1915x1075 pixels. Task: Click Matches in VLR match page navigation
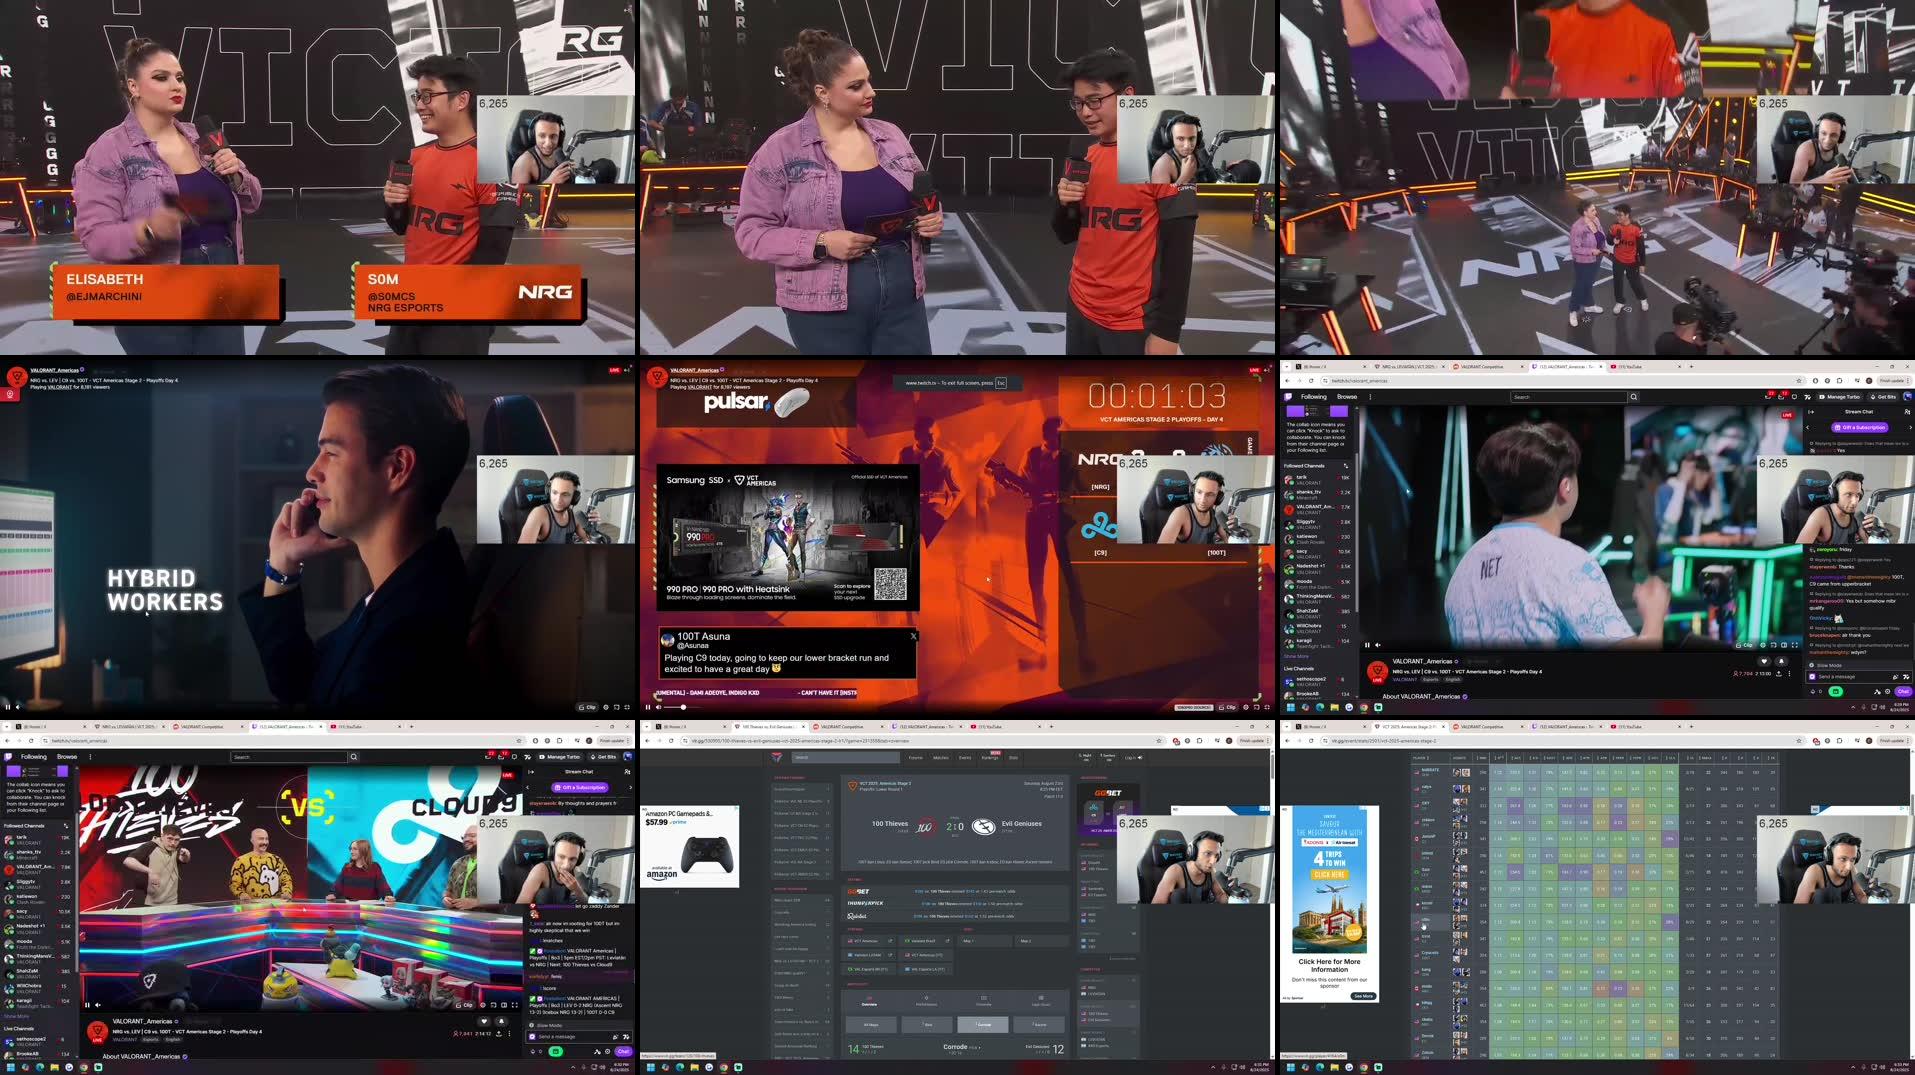coord(940,757)
